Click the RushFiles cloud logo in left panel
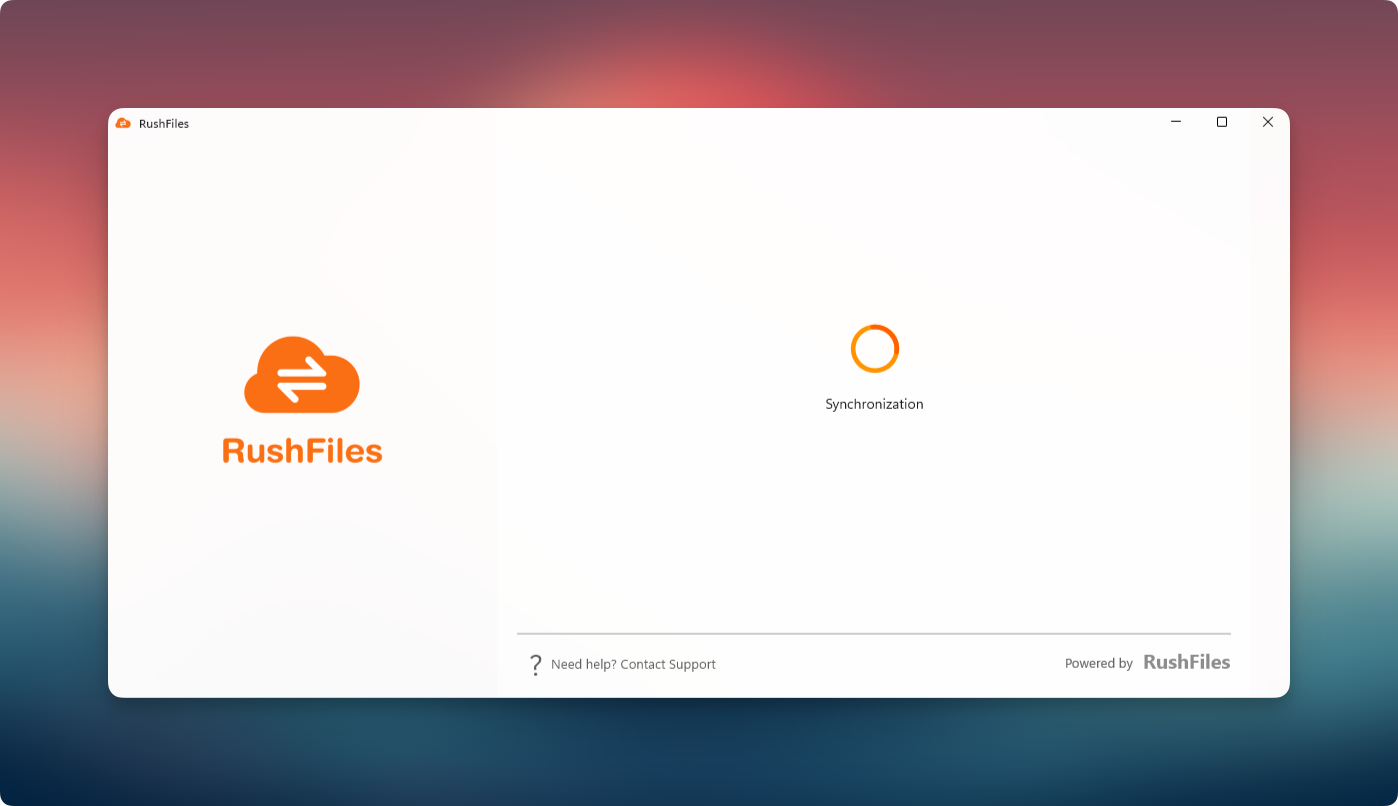This screenshot has width=1398, height=806. pos(302,375)
